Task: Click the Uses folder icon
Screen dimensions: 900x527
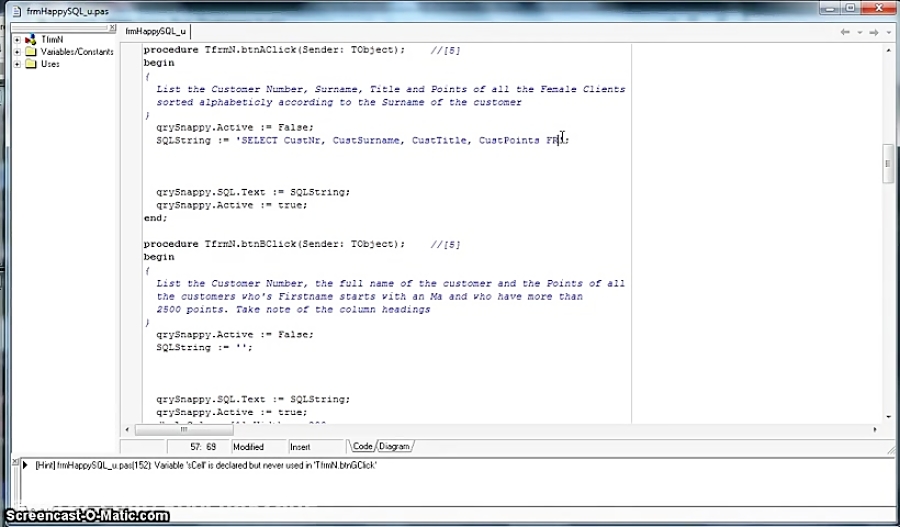Action: 30,64
